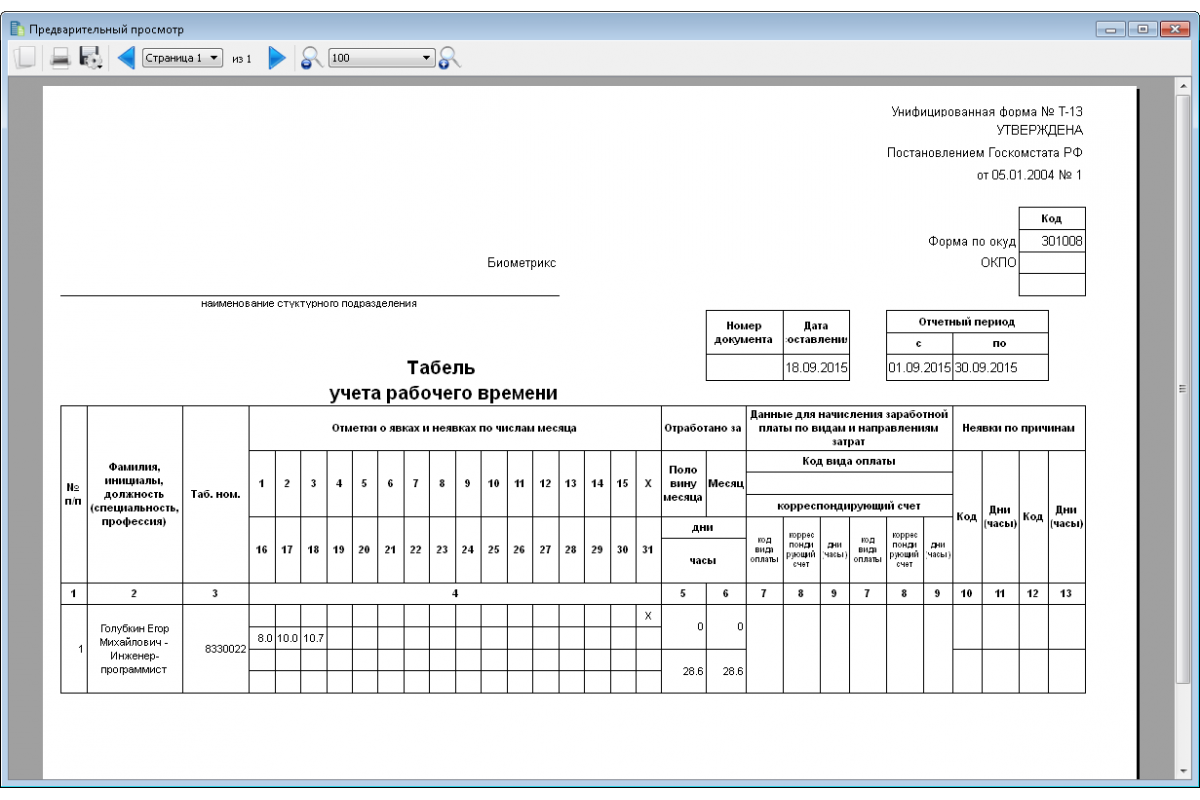Click 'Неявки по причинам' column header
The image size is (1200, 800).
[1019, 428]
